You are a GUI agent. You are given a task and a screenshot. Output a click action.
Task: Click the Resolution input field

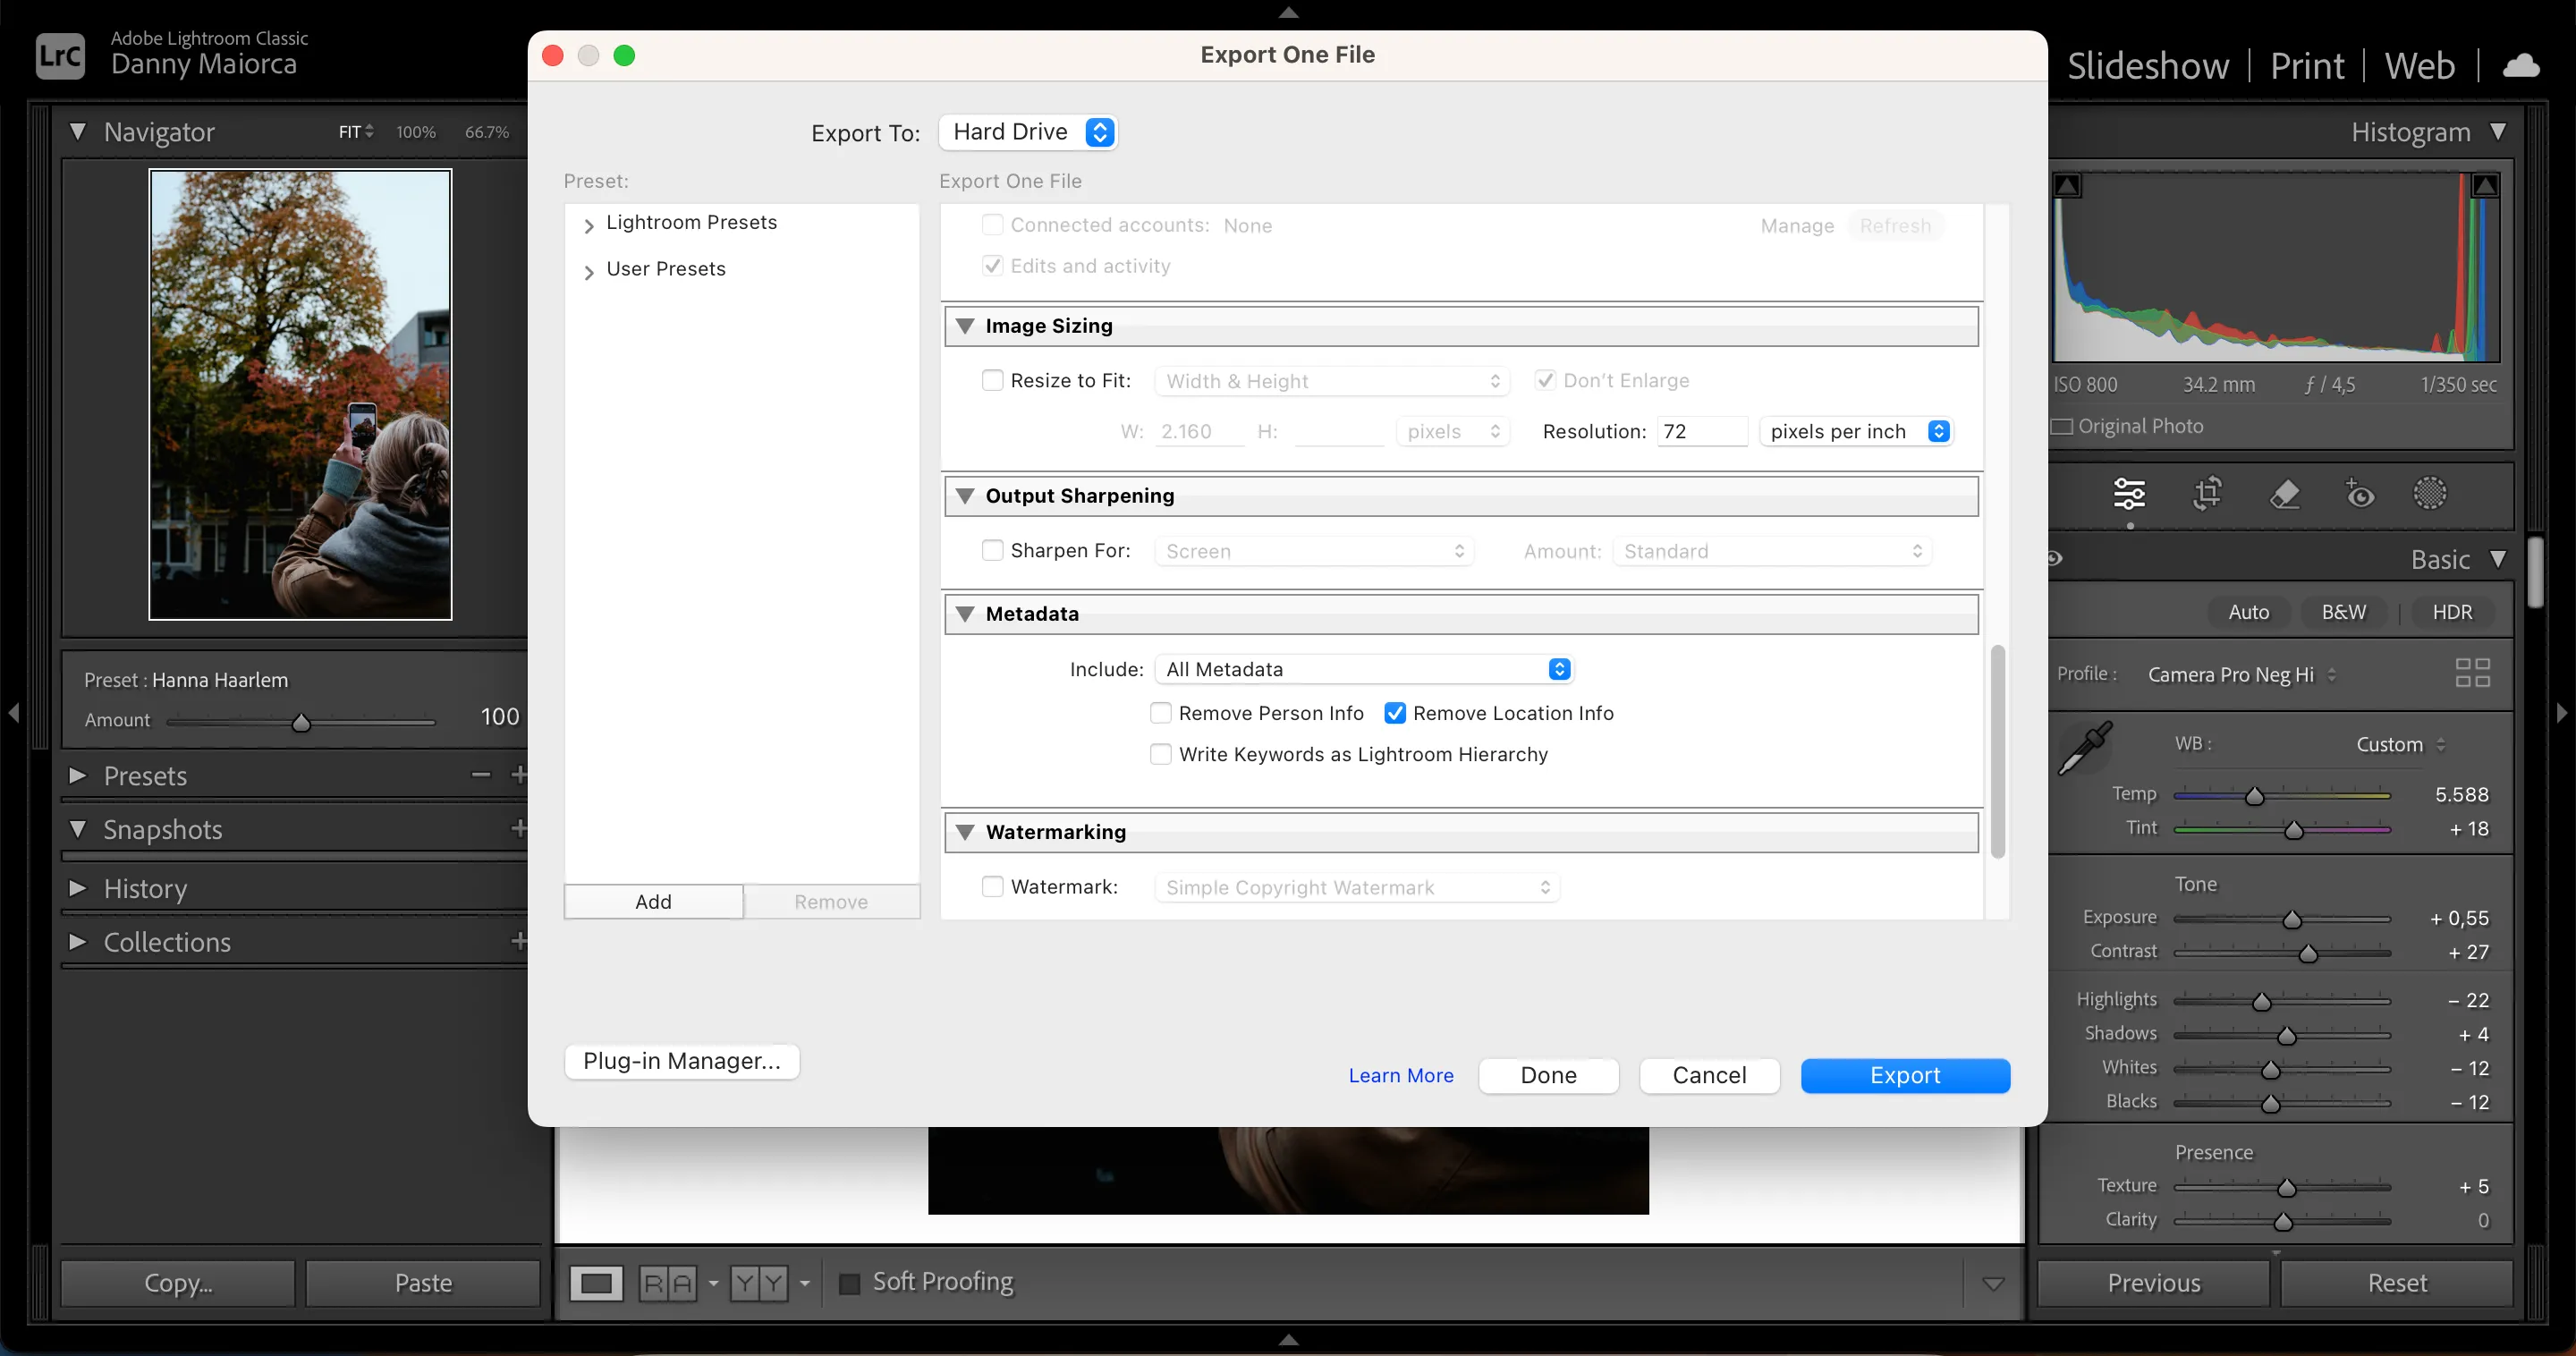[x=1701, y=431]
